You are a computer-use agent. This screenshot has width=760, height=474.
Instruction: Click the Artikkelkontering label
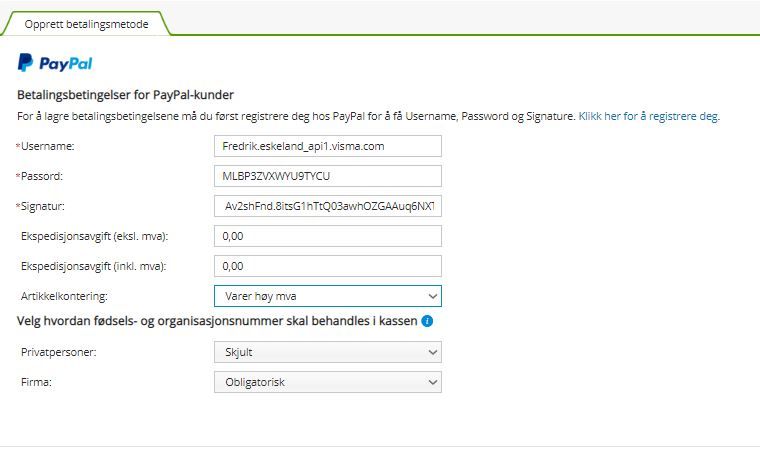click(64, 297)
